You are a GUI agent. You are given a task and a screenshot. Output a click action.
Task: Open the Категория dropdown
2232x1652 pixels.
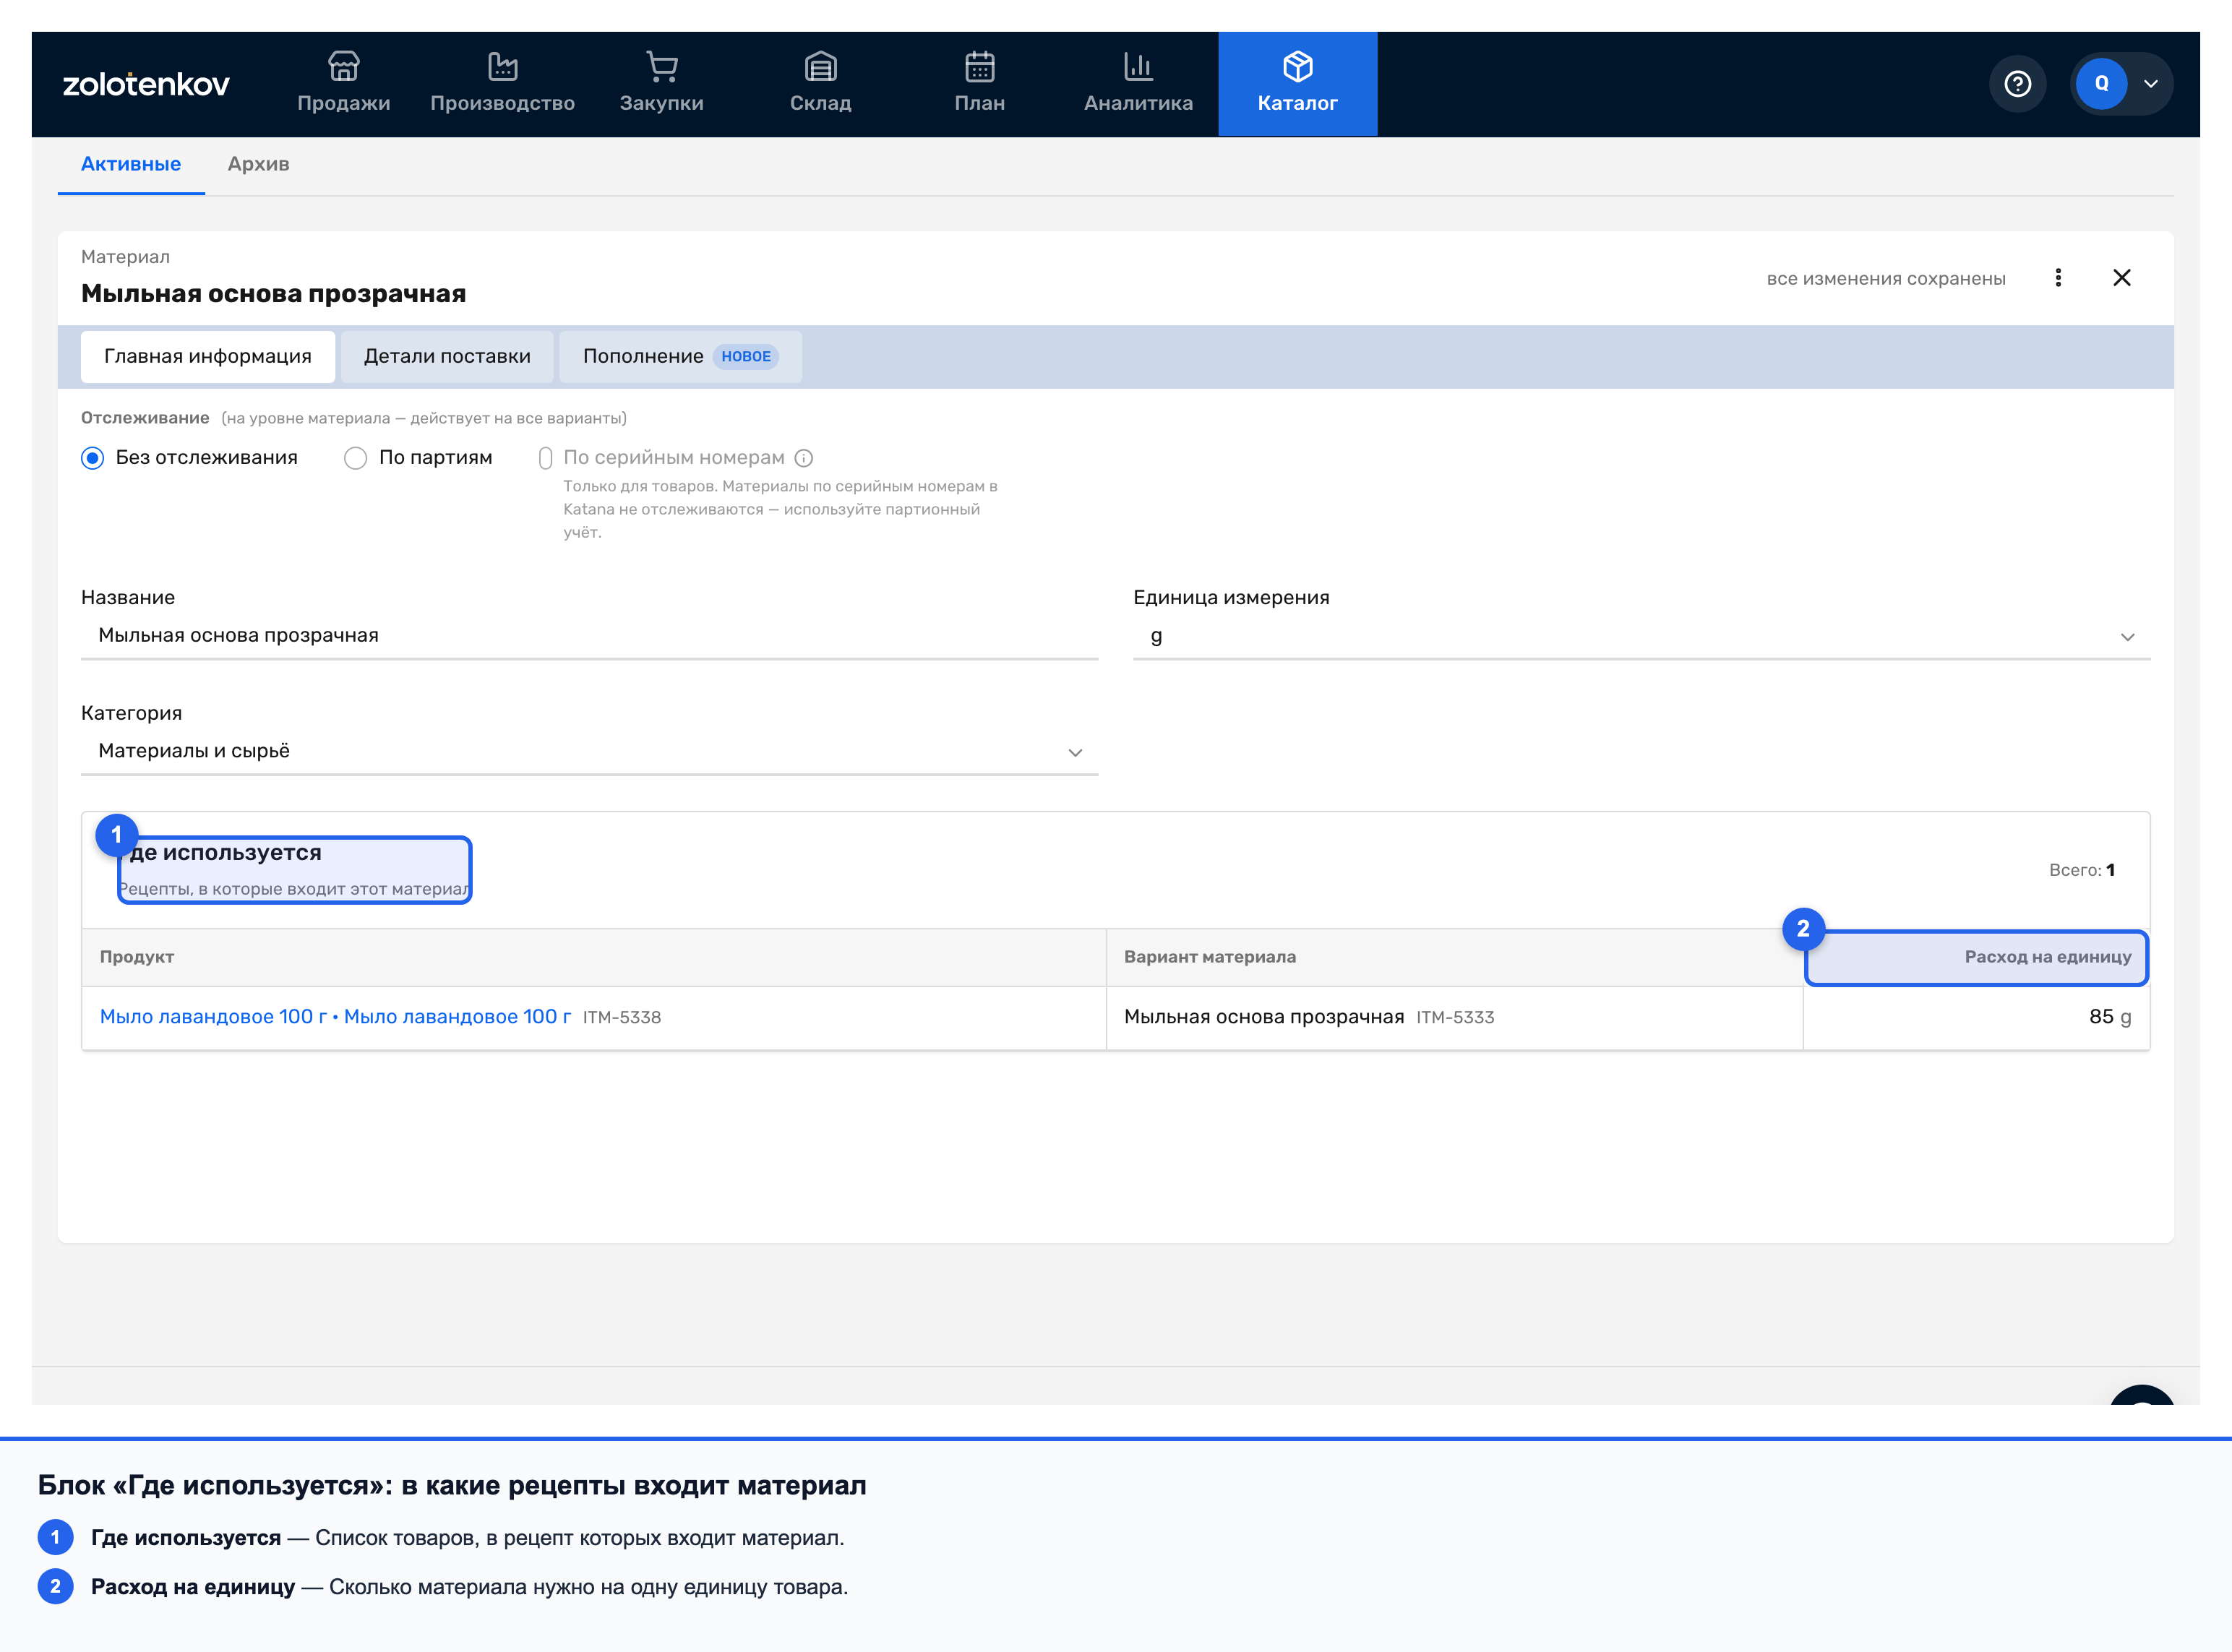(x=589, y=752)
